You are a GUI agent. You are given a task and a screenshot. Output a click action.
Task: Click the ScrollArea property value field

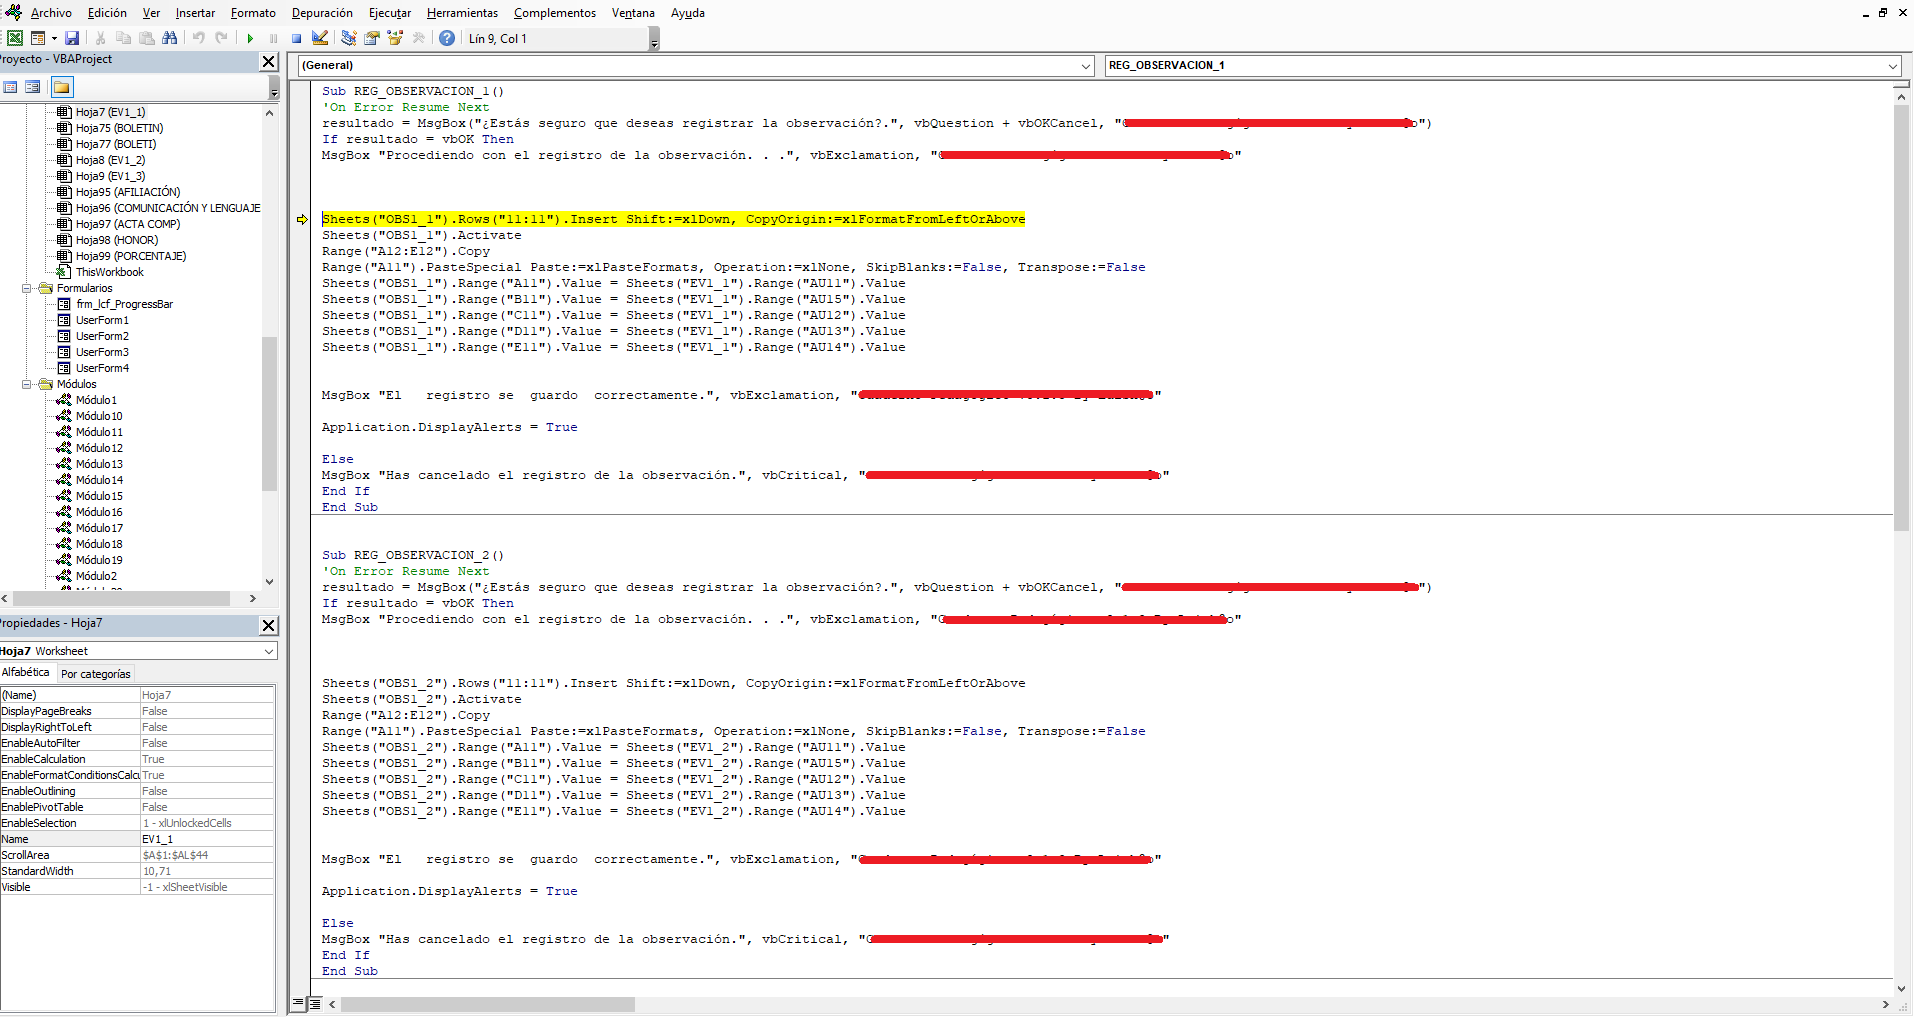207,855
